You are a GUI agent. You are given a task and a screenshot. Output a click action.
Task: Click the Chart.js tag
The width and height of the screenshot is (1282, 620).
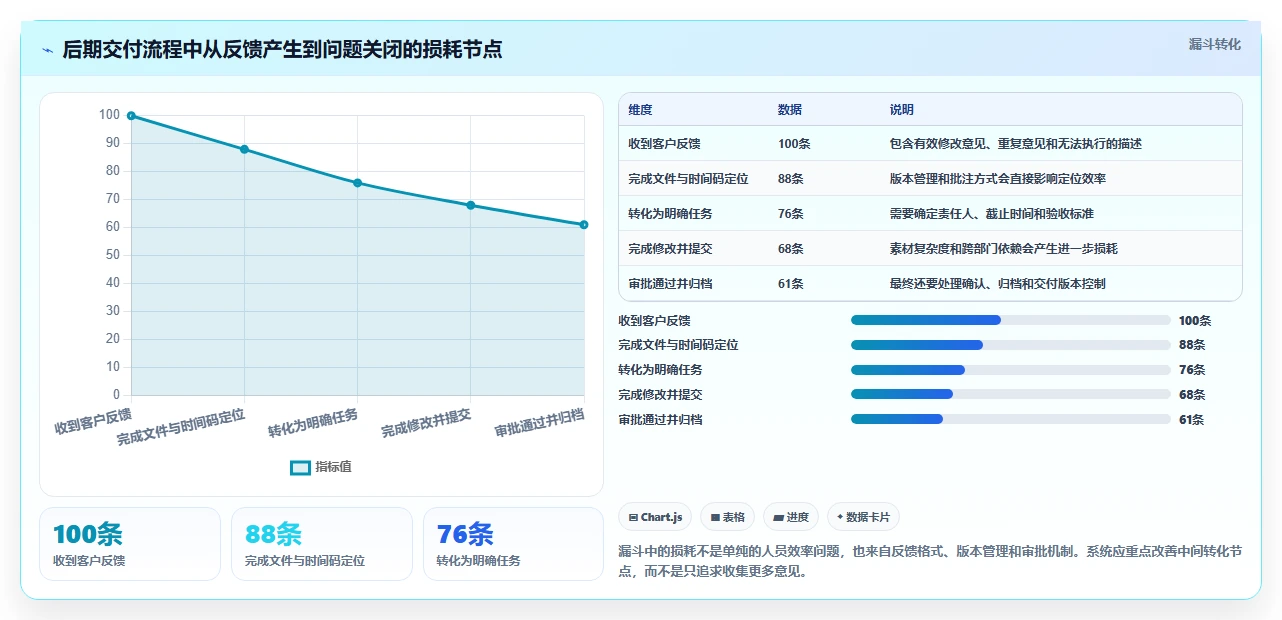click(655, 517)
